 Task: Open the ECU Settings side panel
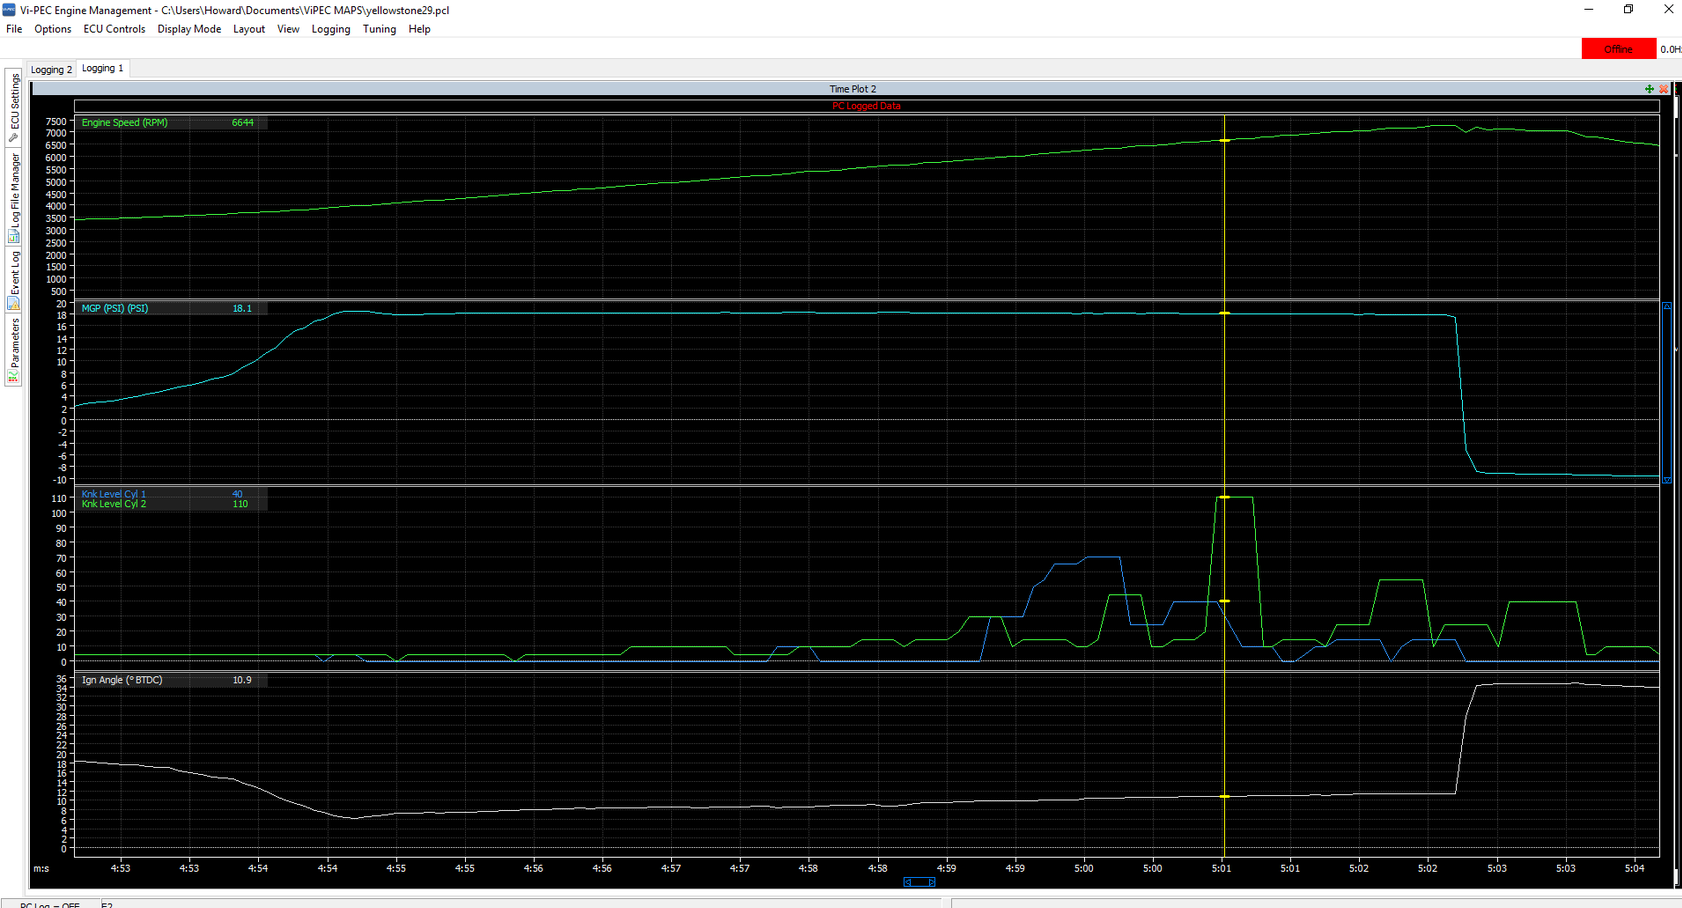point(14,106)
